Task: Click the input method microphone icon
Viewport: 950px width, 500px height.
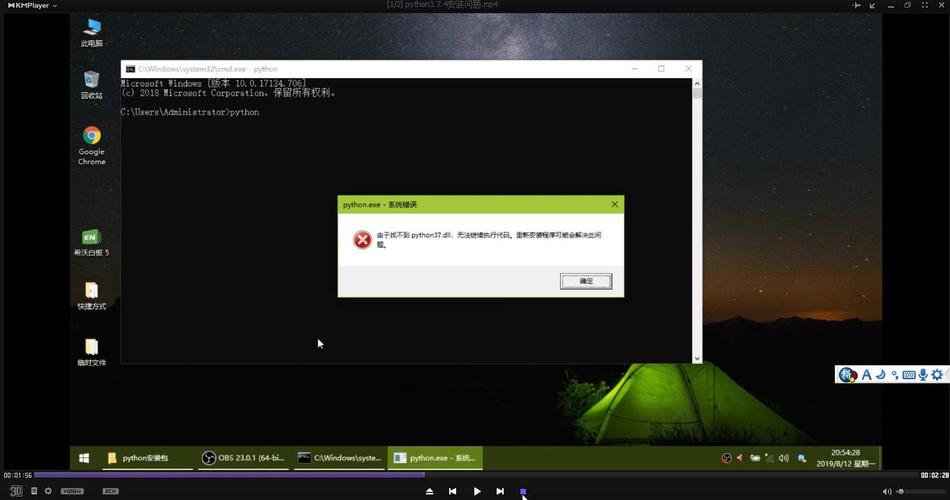Action: pos(923,375)
